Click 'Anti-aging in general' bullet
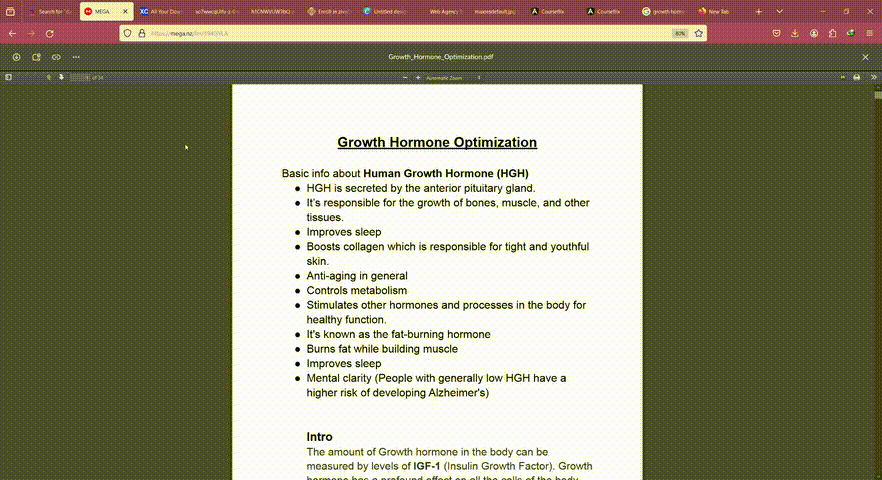Viewport: 882px width, 480px height. pos(357,276)
